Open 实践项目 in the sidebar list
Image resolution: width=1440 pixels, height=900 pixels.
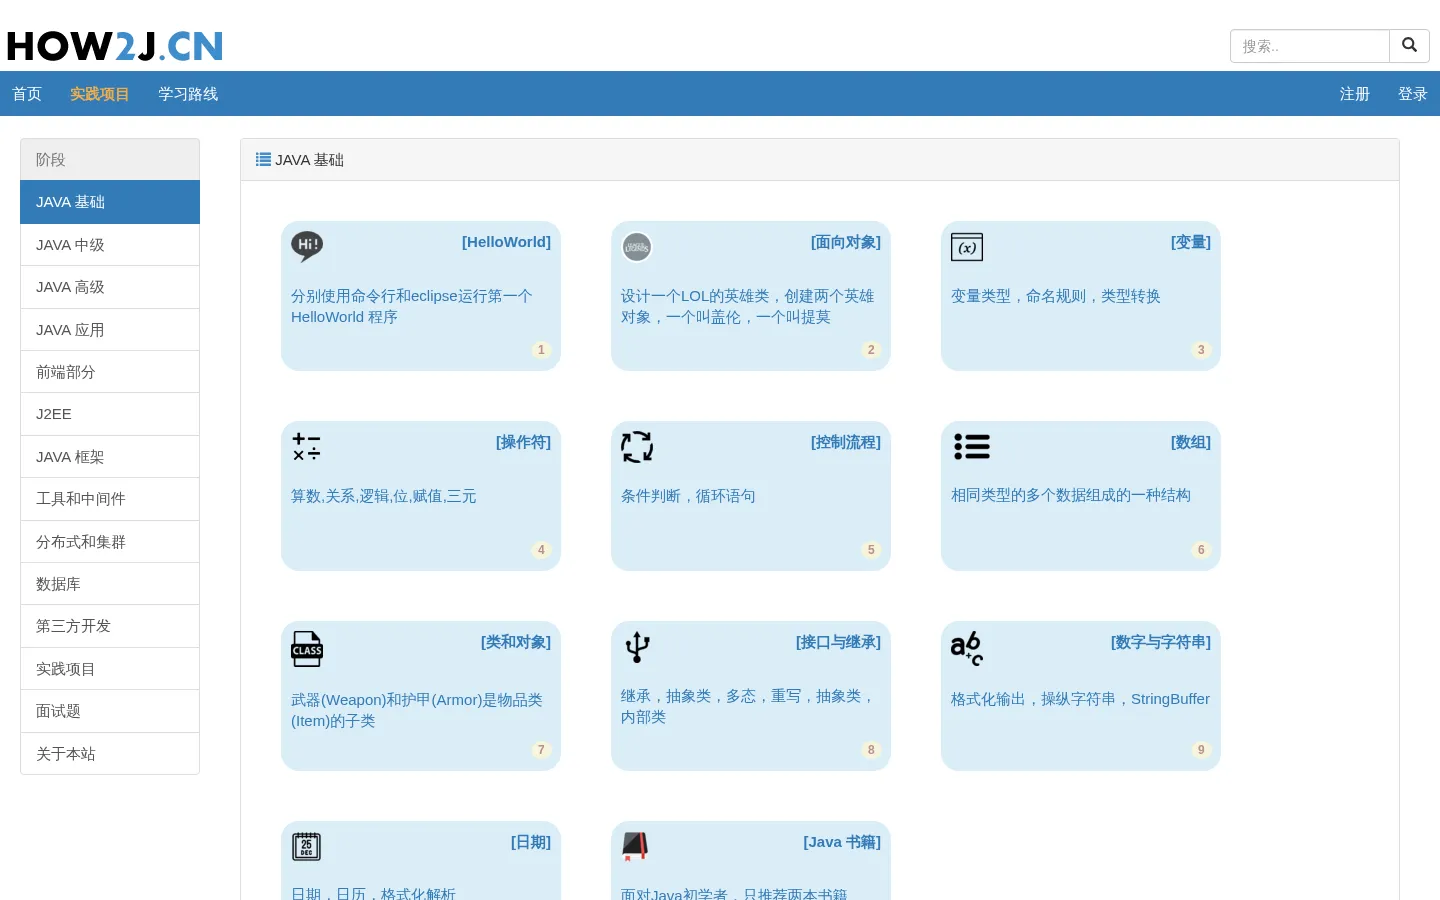110,669
